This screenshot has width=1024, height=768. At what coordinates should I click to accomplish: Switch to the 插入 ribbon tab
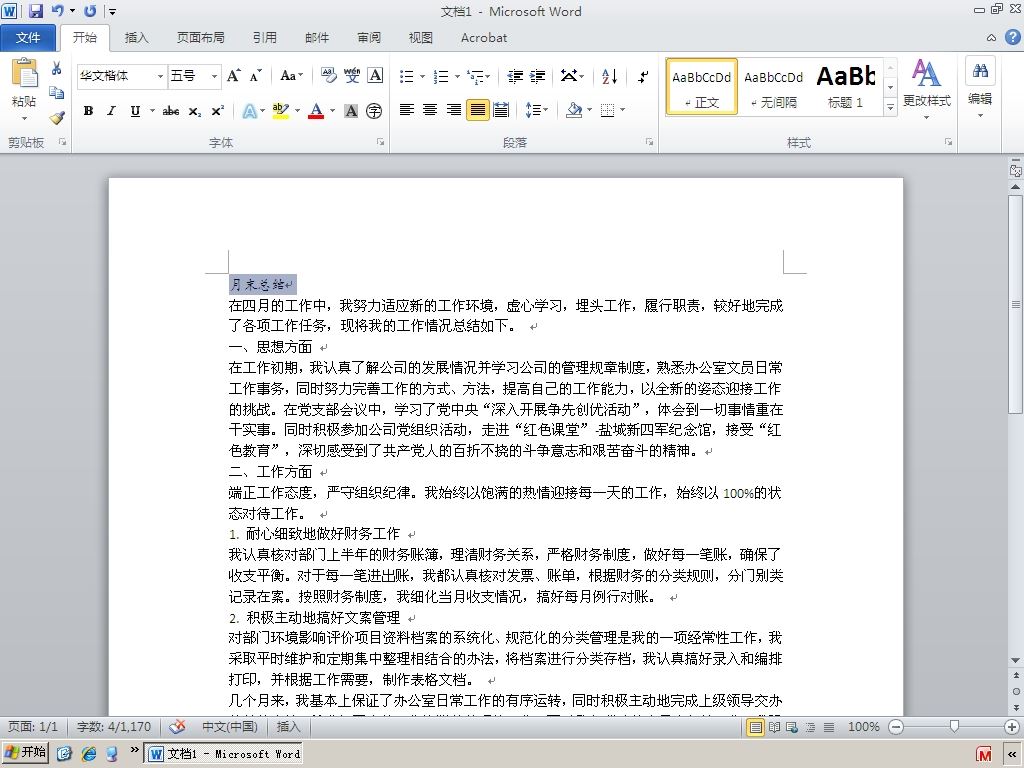pyautogui.click(x=136, y=38)
